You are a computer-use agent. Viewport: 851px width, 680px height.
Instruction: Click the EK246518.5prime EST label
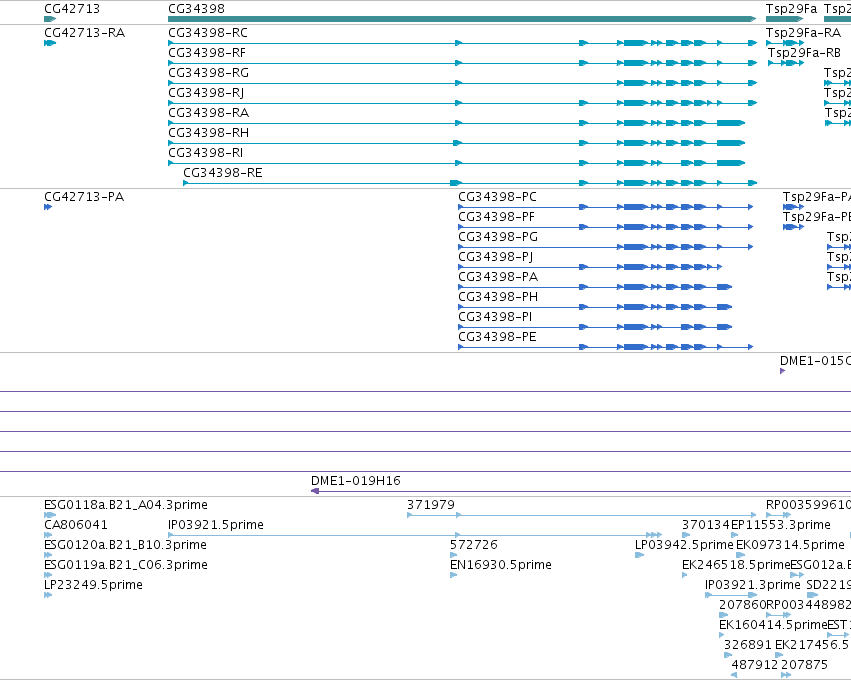(x=736, y=565)
